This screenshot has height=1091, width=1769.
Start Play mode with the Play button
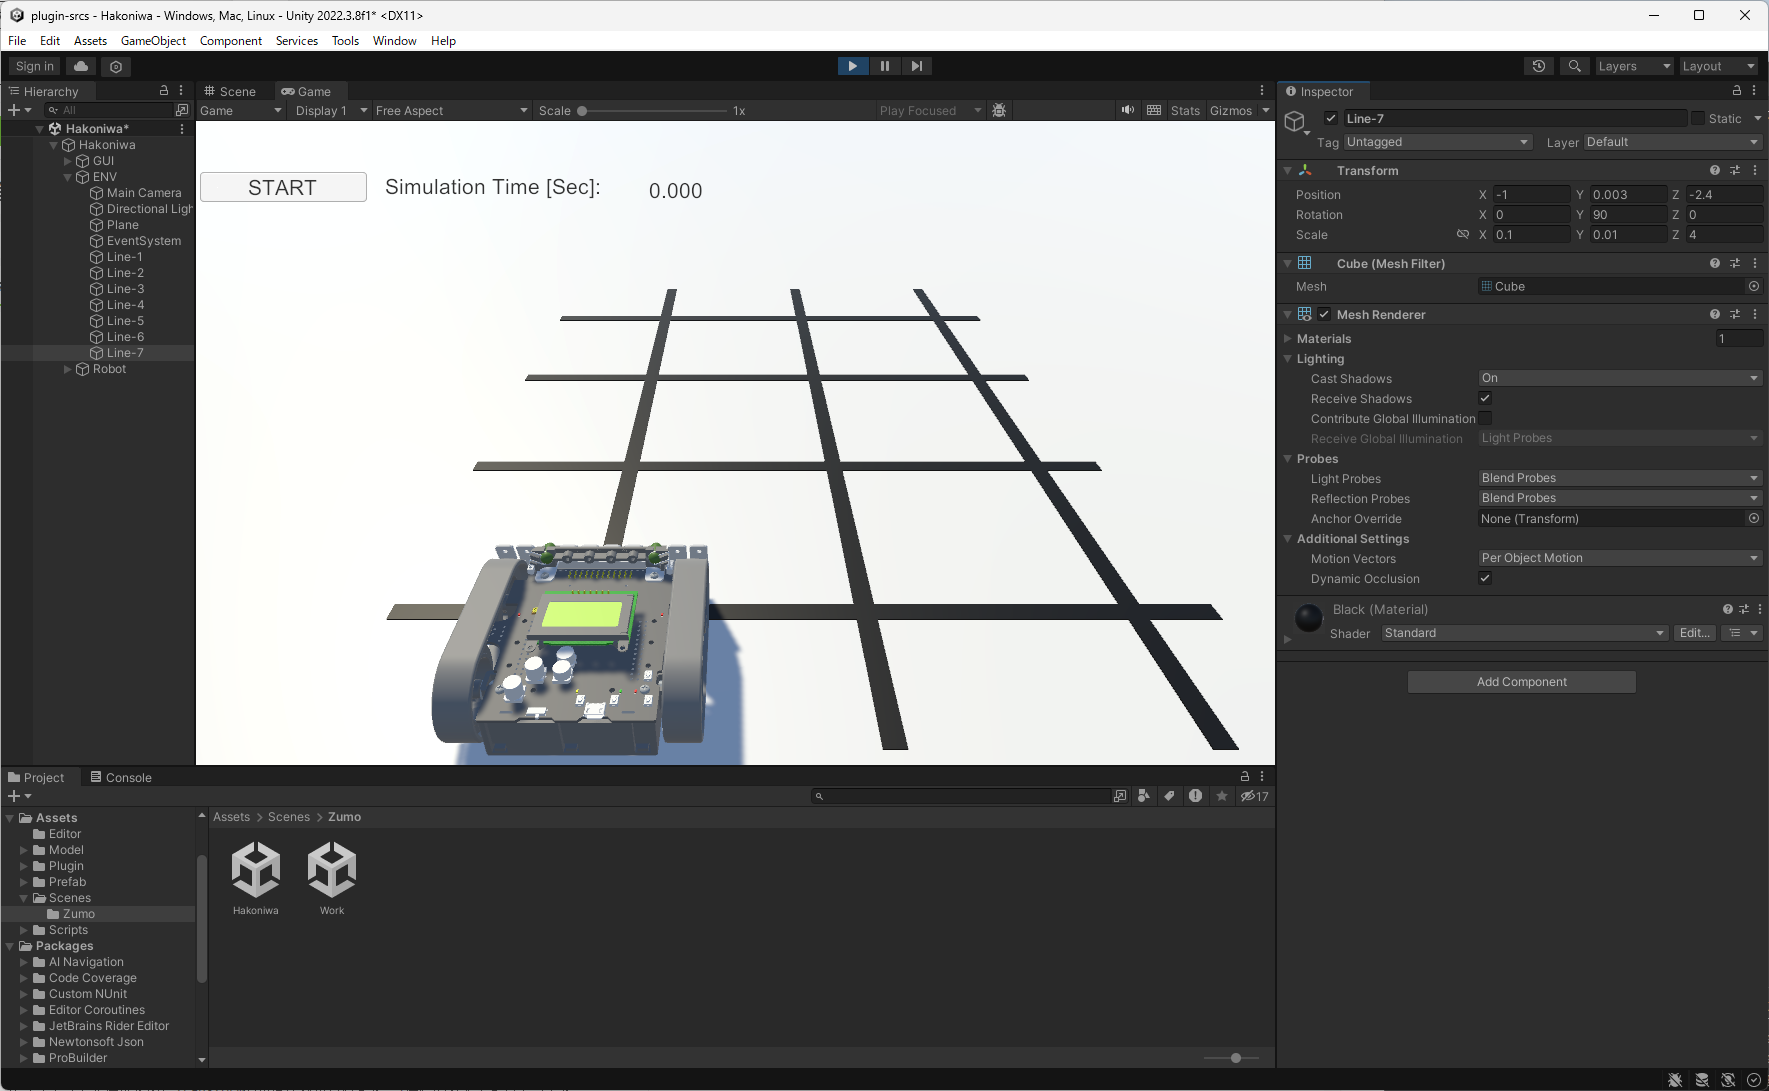click(852, 66)
